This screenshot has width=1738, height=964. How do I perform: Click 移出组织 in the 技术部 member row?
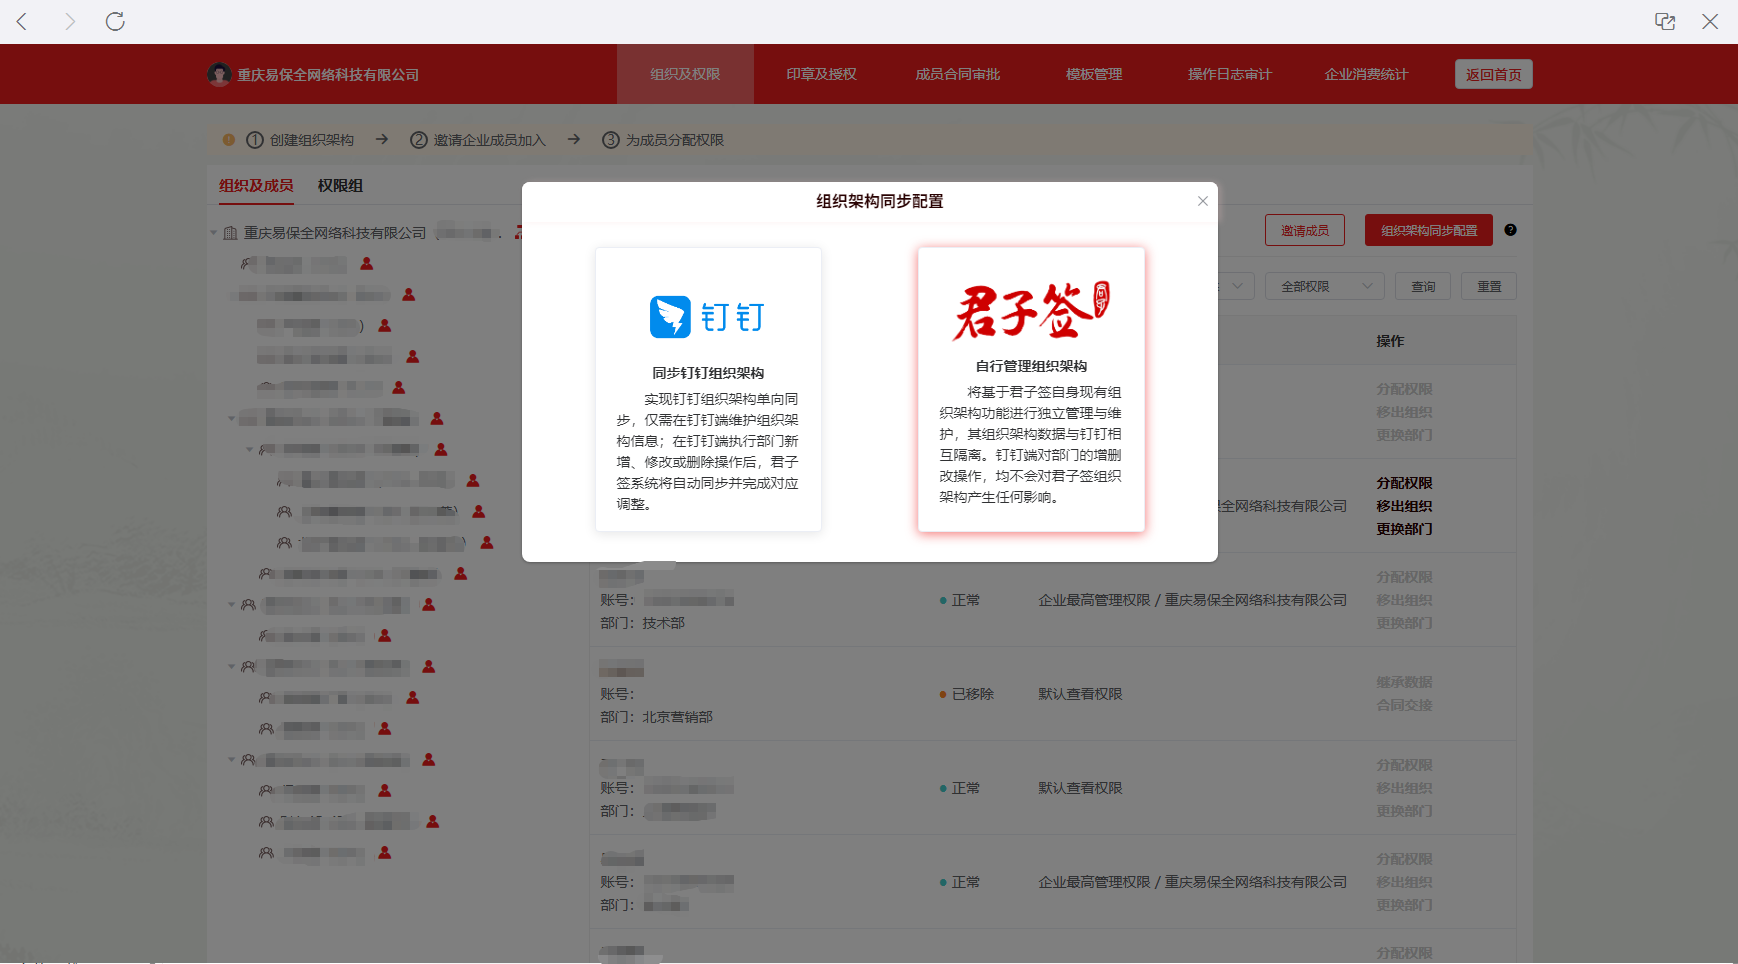coord(1404,600)
